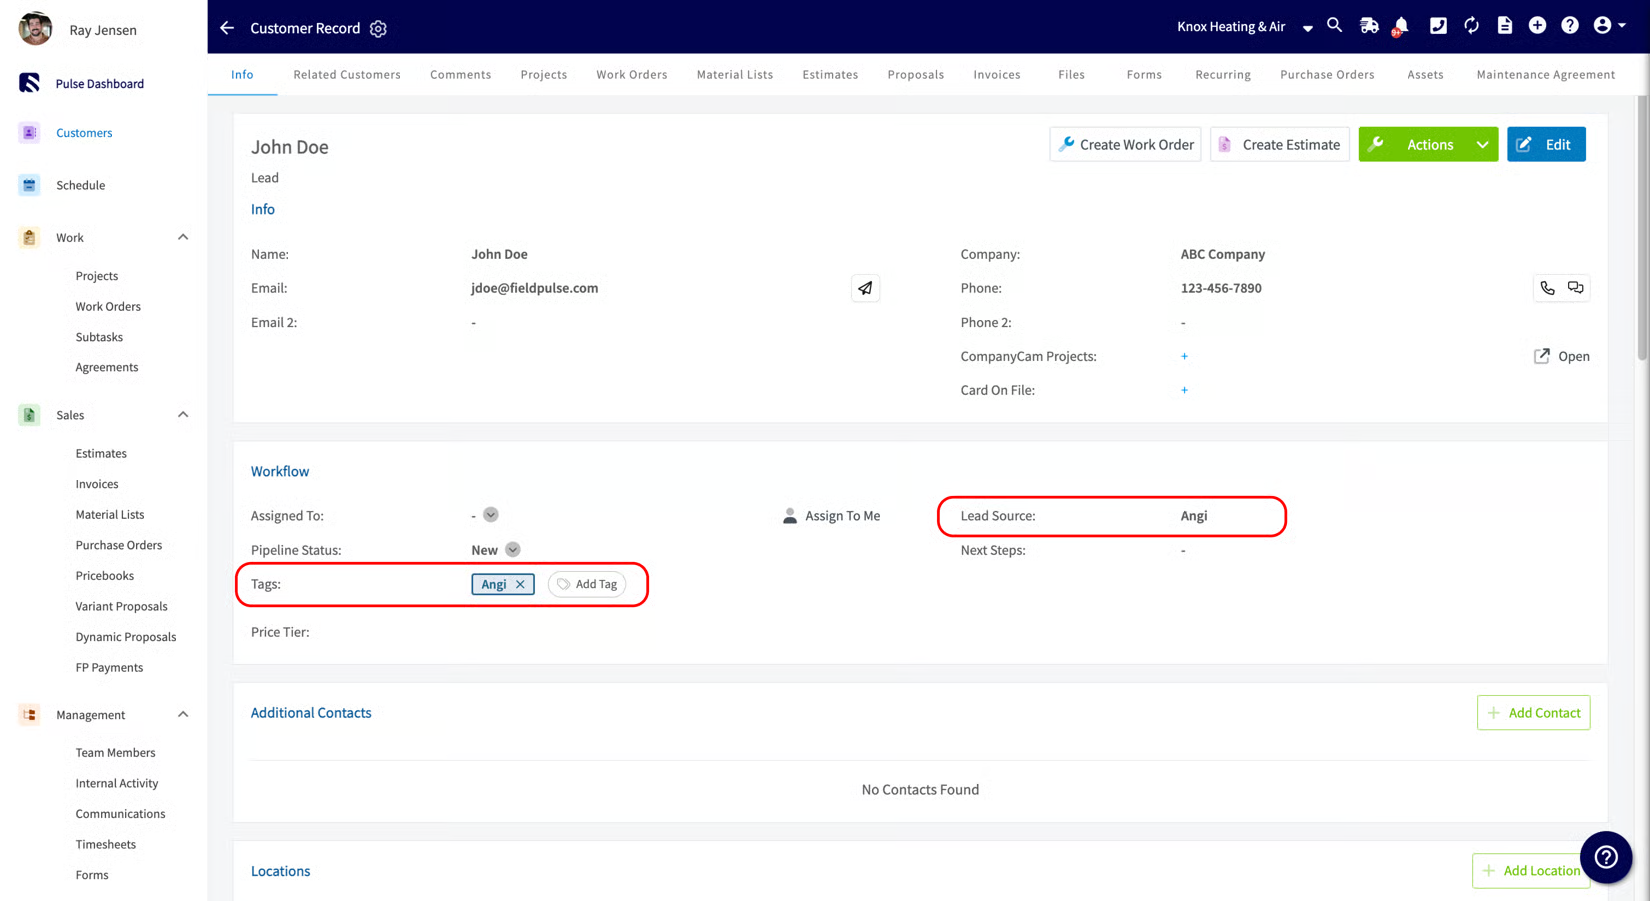The image size is (1650, 901).
Task: Go back using the header arrow
Action: [227, 28]
